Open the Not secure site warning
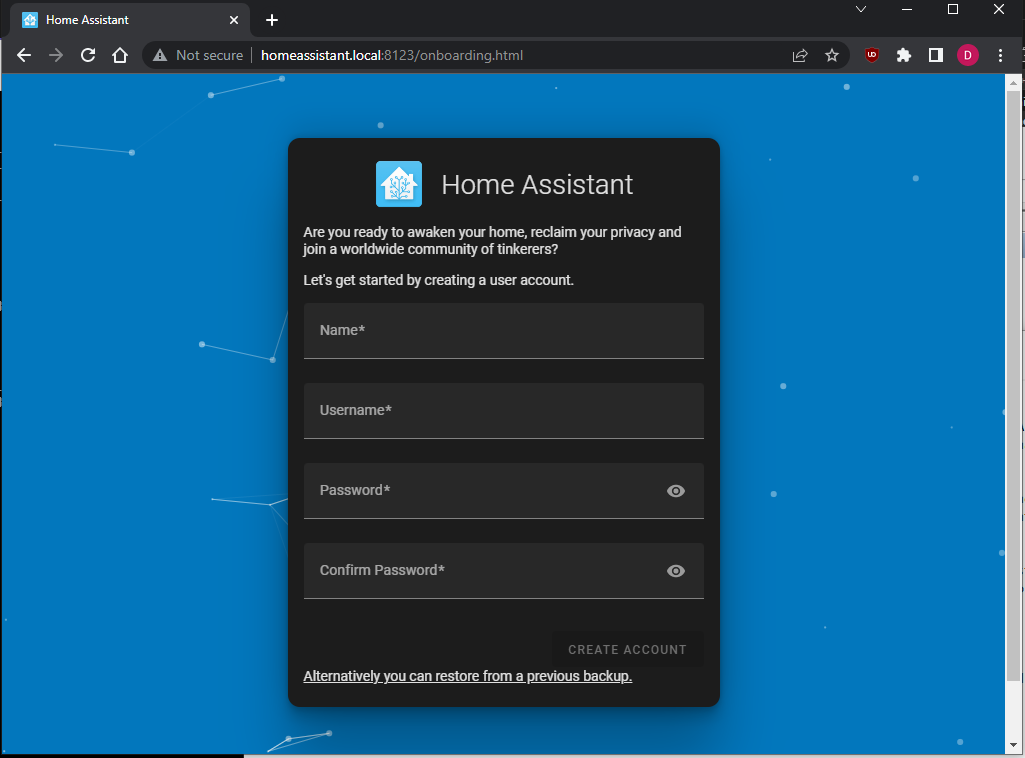The width and height of the screenshot is (1025, 758). coord(198,56)
